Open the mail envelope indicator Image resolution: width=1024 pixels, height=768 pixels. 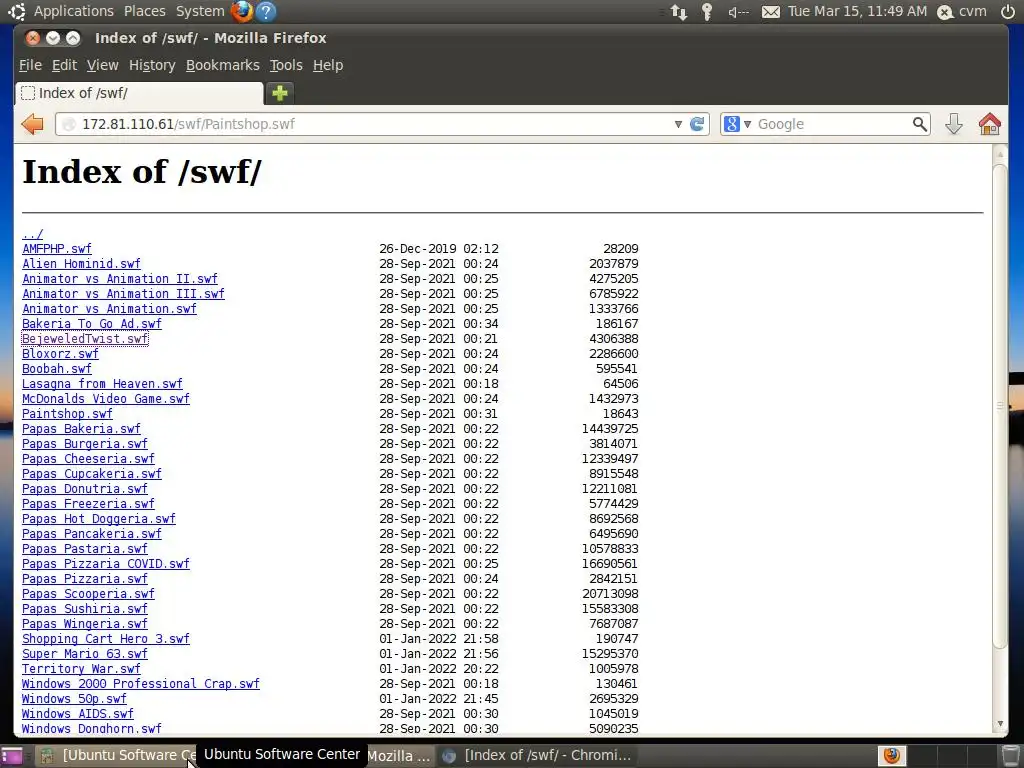(771, 12)
